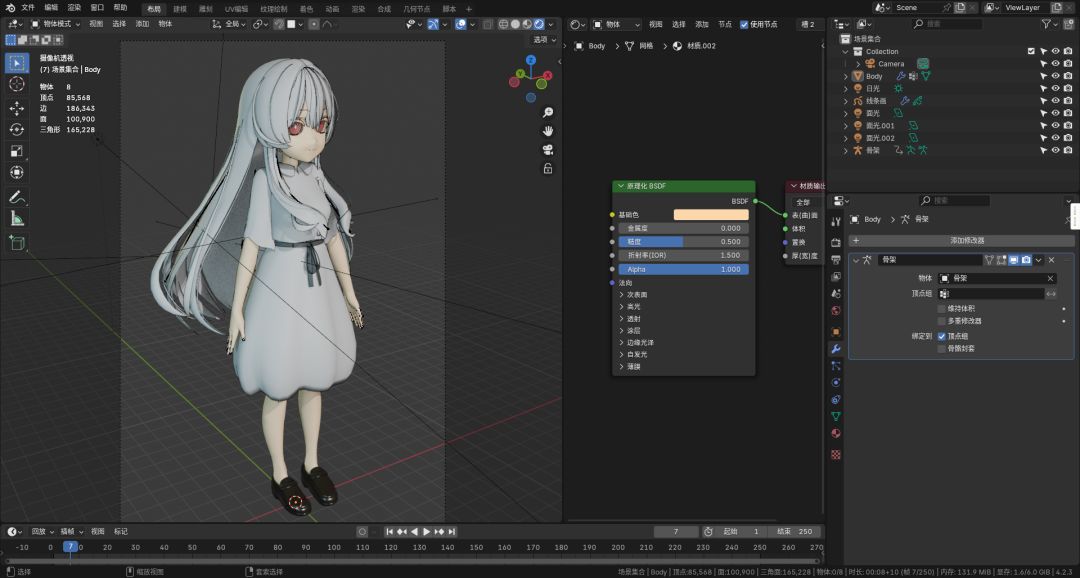Select the Annotate pencil tool
This screenshot has width=1080, height=578.
pos(17,197)
